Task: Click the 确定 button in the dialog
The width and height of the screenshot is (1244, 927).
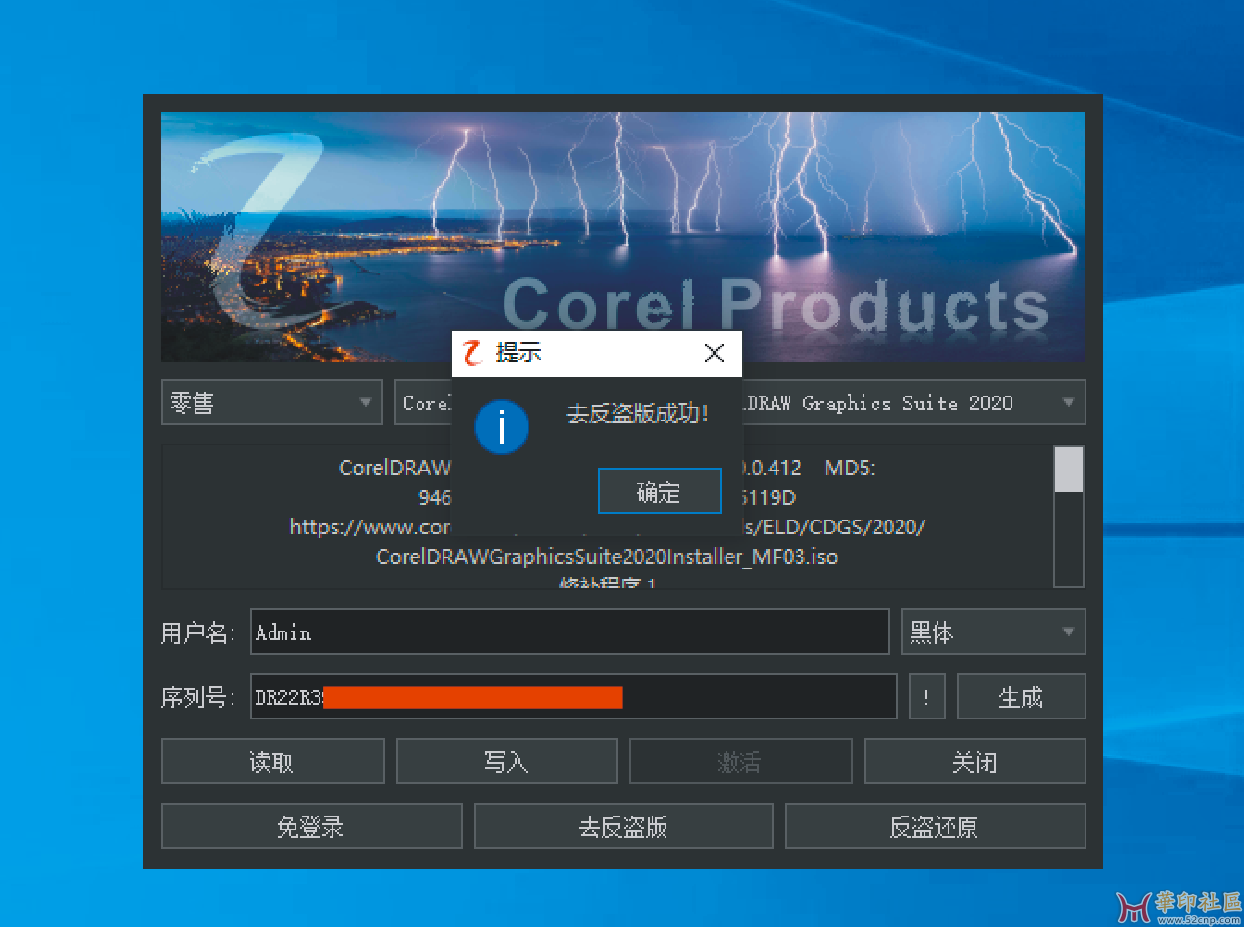Action: point(659,491)
